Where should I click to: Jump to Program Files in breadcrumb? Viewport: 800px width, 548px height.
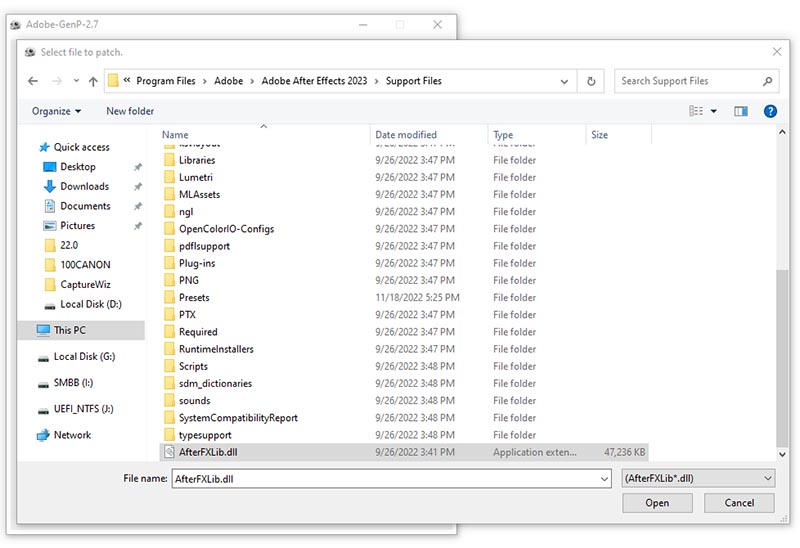(166, 81)
